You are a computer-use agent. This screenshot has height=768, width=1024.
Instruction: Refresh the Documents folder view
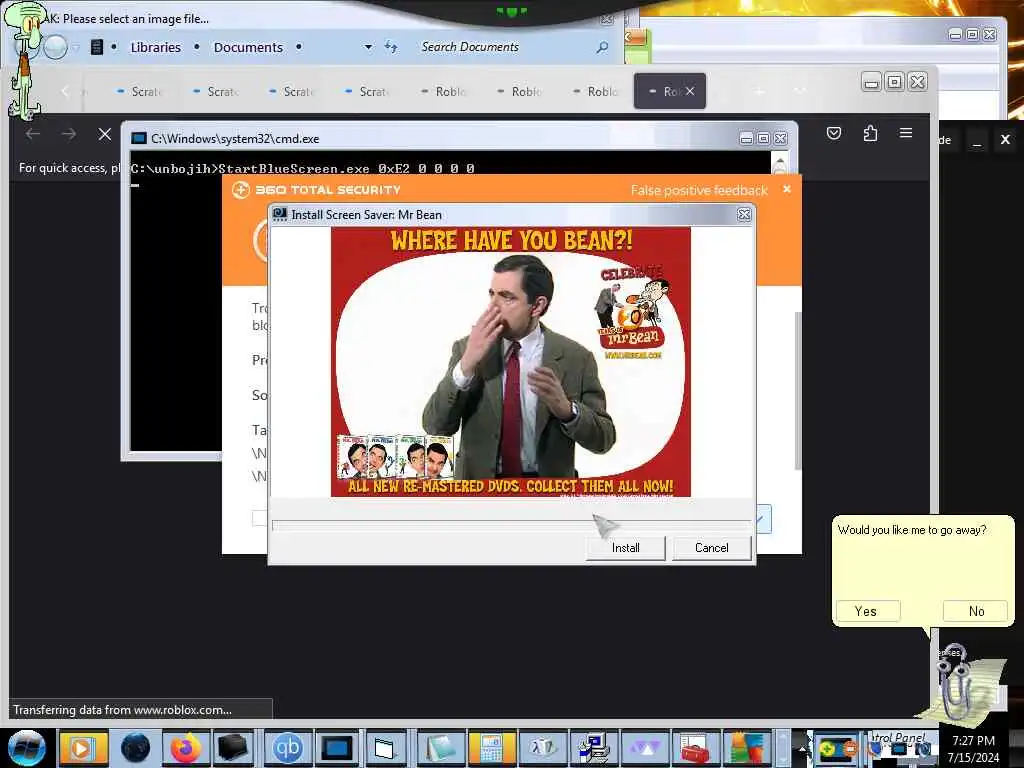391,46
